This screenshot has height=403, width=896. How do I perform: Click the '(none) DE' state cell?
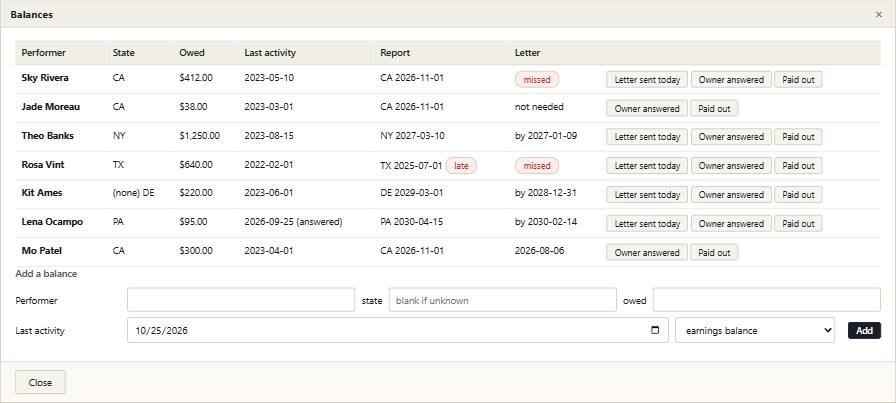pyautogui.click(x=134, y=193)
